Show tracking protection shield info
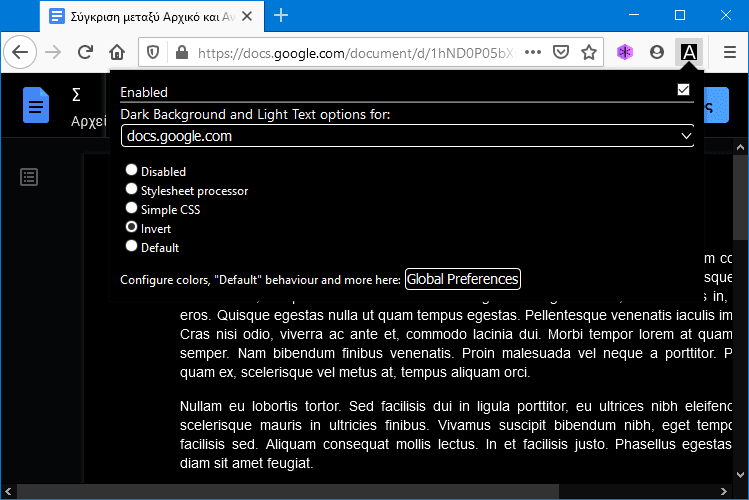Image resolution: width=749 pixels, height=500 pixels. pos(153,53)
